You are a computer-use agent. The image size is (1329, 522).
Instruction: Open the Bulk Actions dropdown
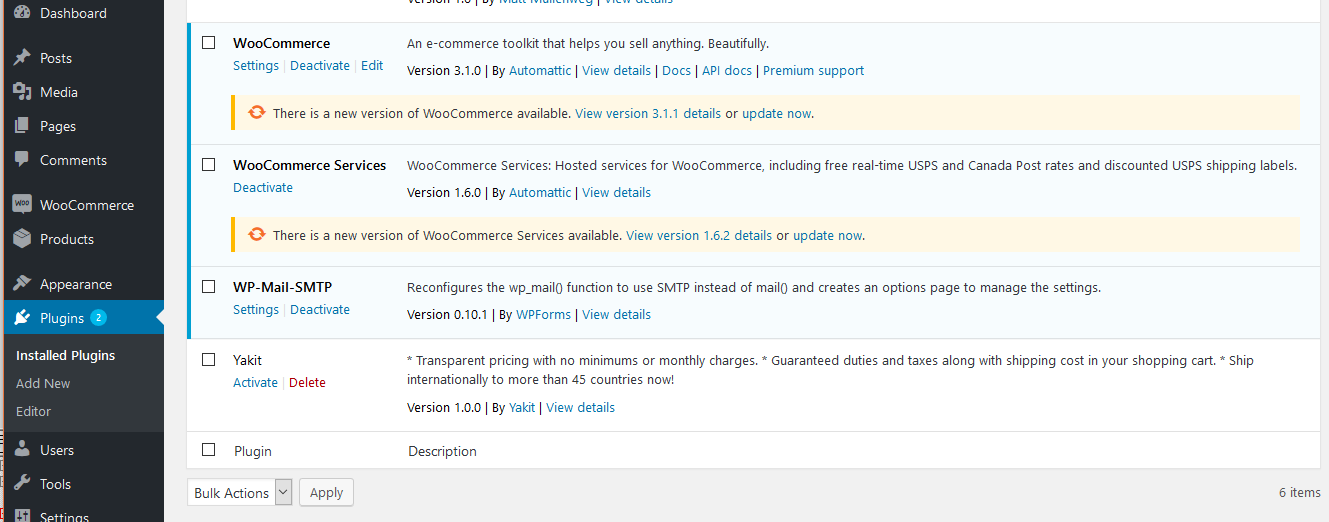pos(241,492)
